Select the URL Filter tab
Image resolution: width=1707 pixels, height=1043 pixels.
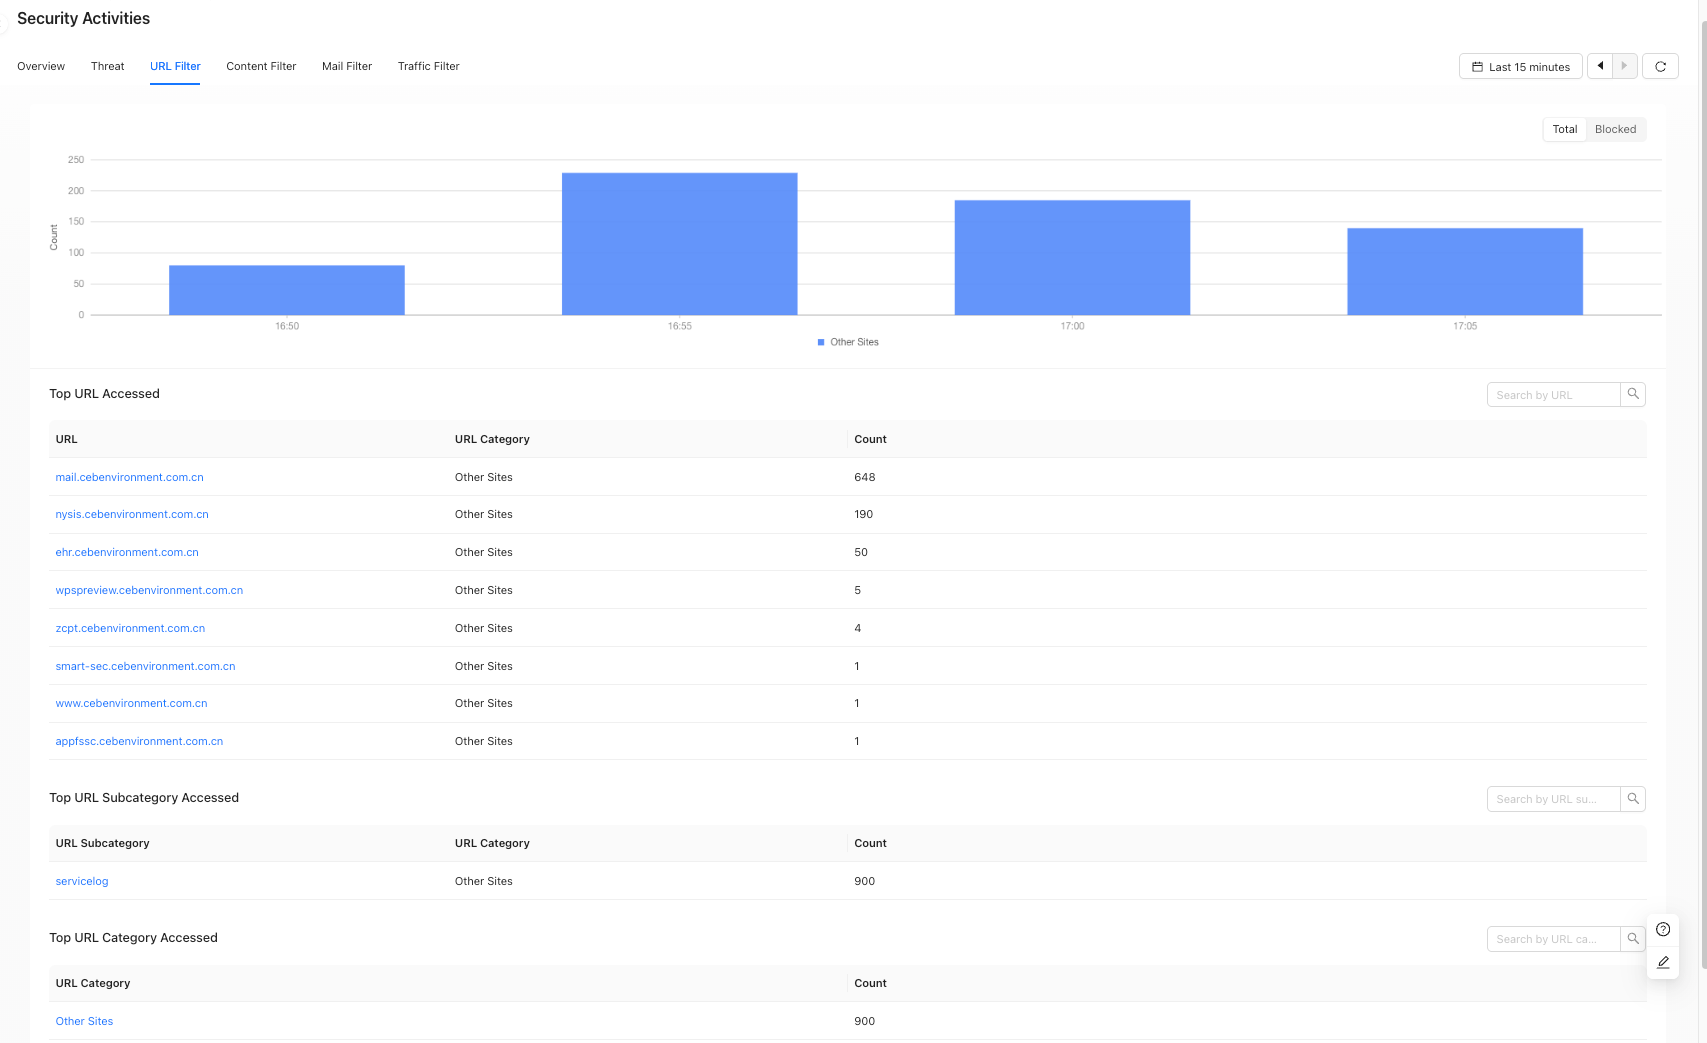click(175, 66)
